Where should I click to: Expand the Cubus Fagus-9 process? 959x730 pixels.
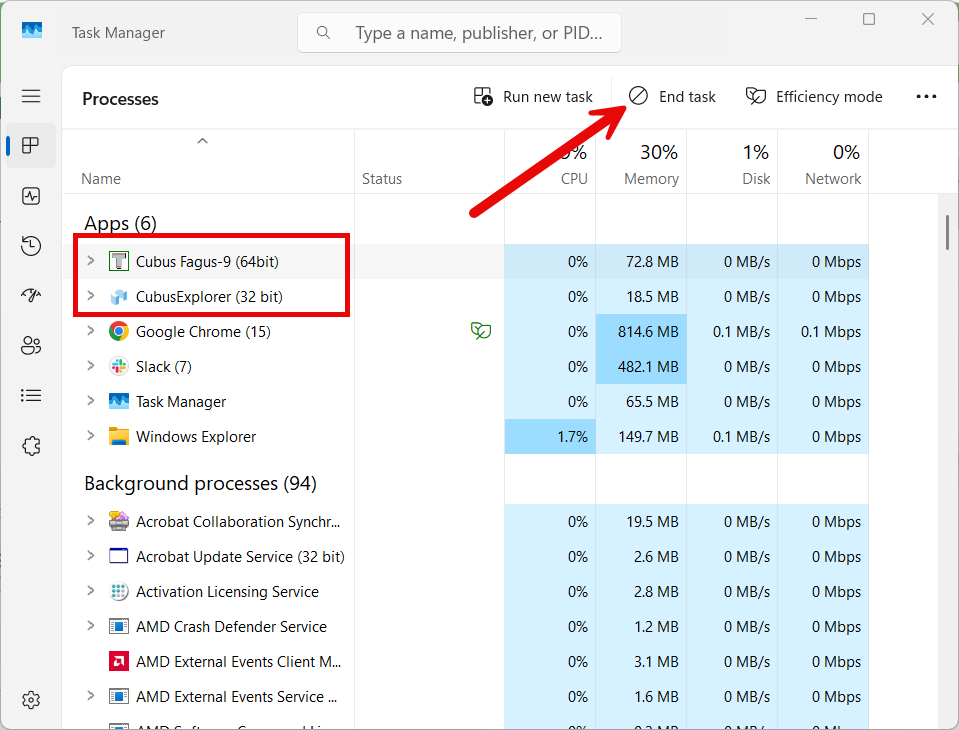point(90,261)
